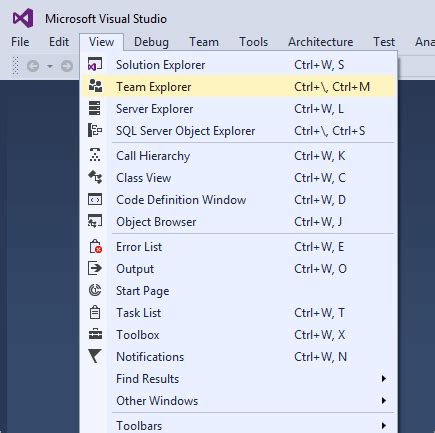Open Find Results submenu entry

pyautogui.click(x=239, y=379)
